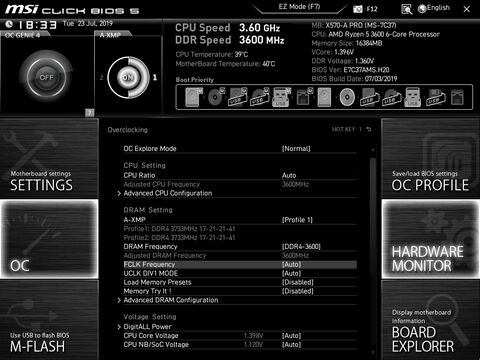The height and width of the screenshot is (360, 480).
Task: Click the CPU Speed 3.60 GHz readout
Action: coord(228,28)
